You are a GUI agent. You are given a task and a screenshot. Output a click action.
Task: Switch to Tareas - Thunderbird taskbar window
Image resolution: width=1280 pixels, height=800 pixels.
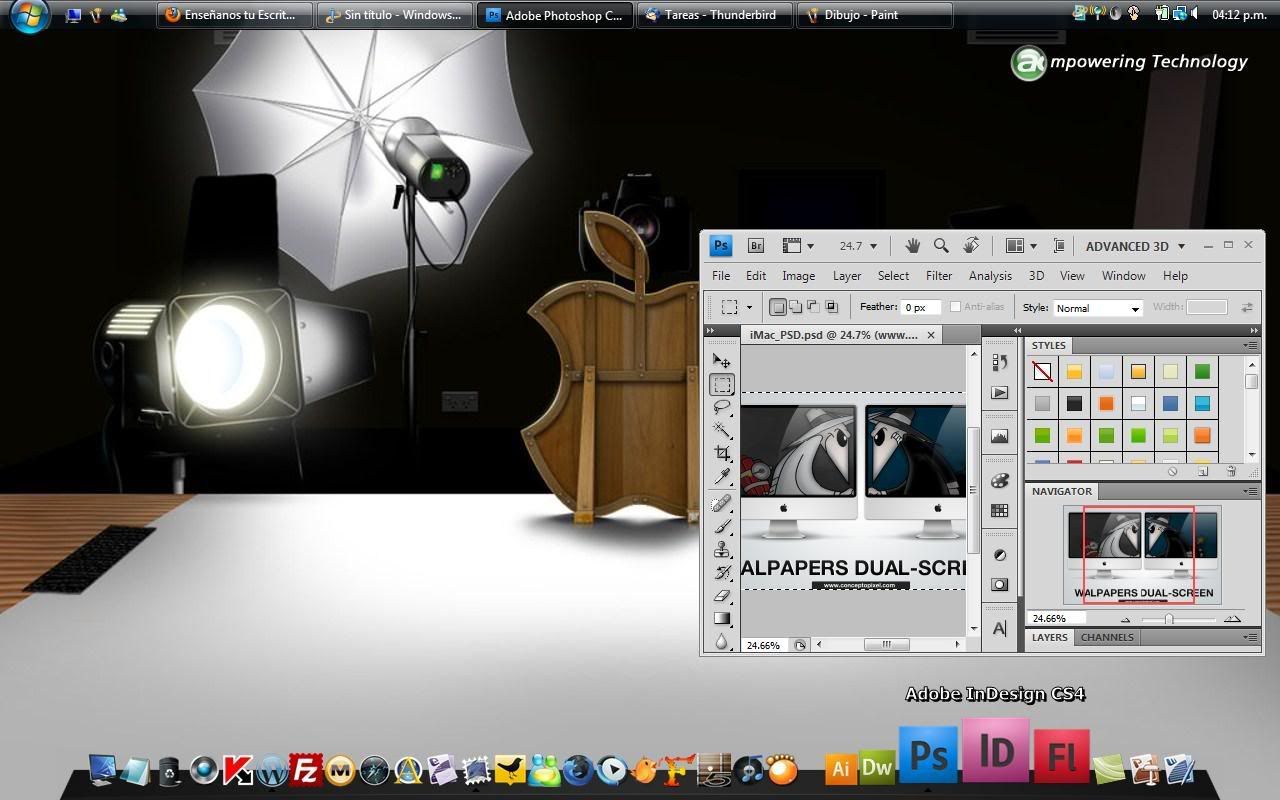tap(714, 15)
